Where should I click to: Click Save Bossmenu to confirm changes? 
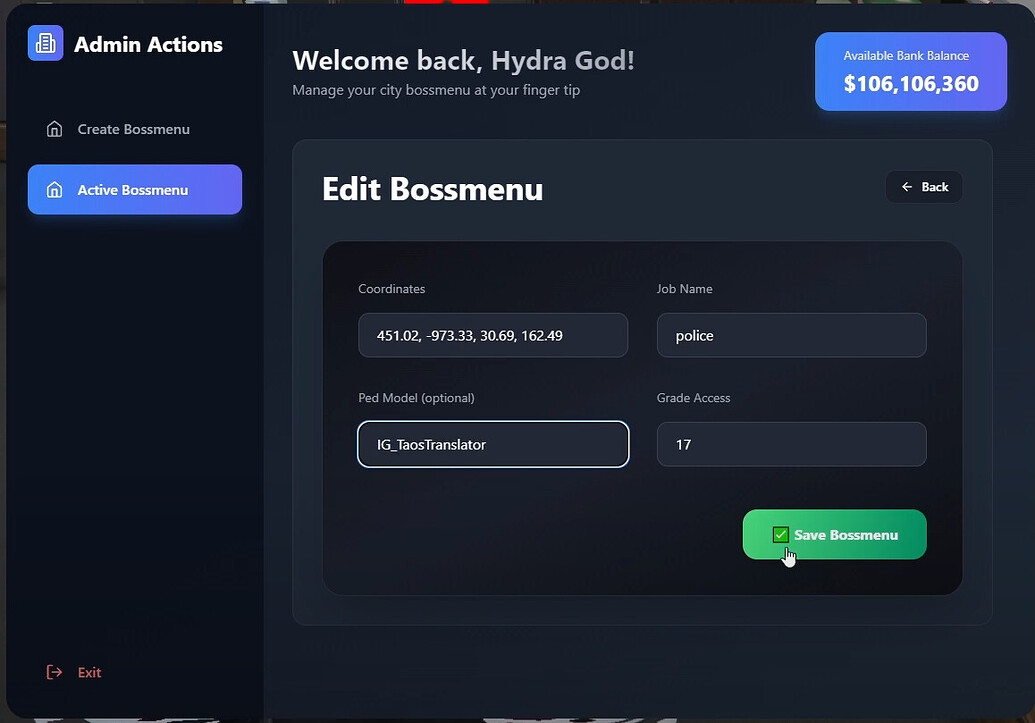(x=834, y=534)
